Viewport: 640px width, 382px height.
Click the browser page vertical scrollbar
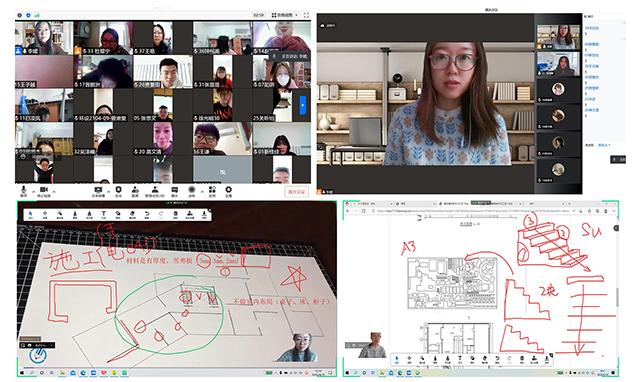click(x=617, y=297)
